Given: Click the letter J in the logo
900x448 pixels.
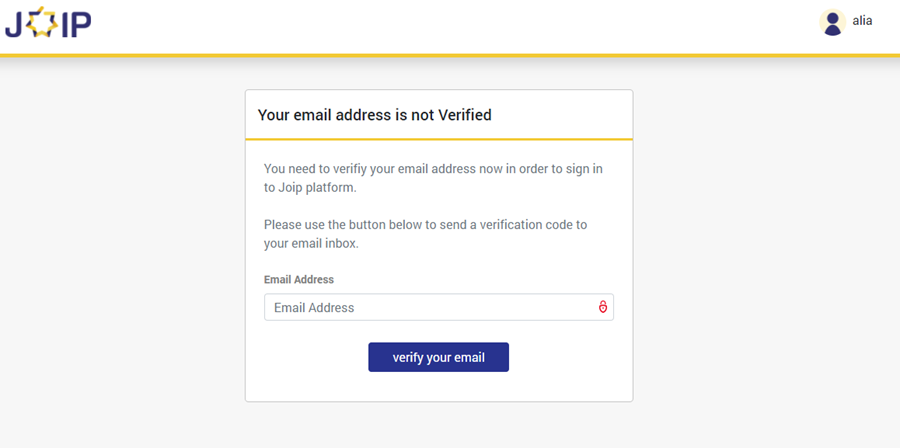Looking at the screenshot, I should click(x=15, y=24).
